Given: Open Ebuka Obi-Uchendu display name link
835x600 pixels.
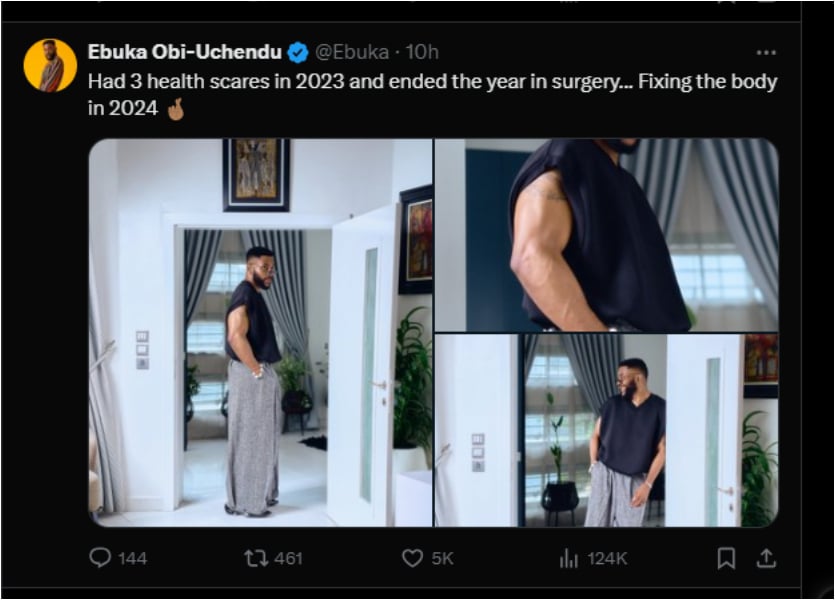Looking at the screenshot, I should [x=184, y=52].
